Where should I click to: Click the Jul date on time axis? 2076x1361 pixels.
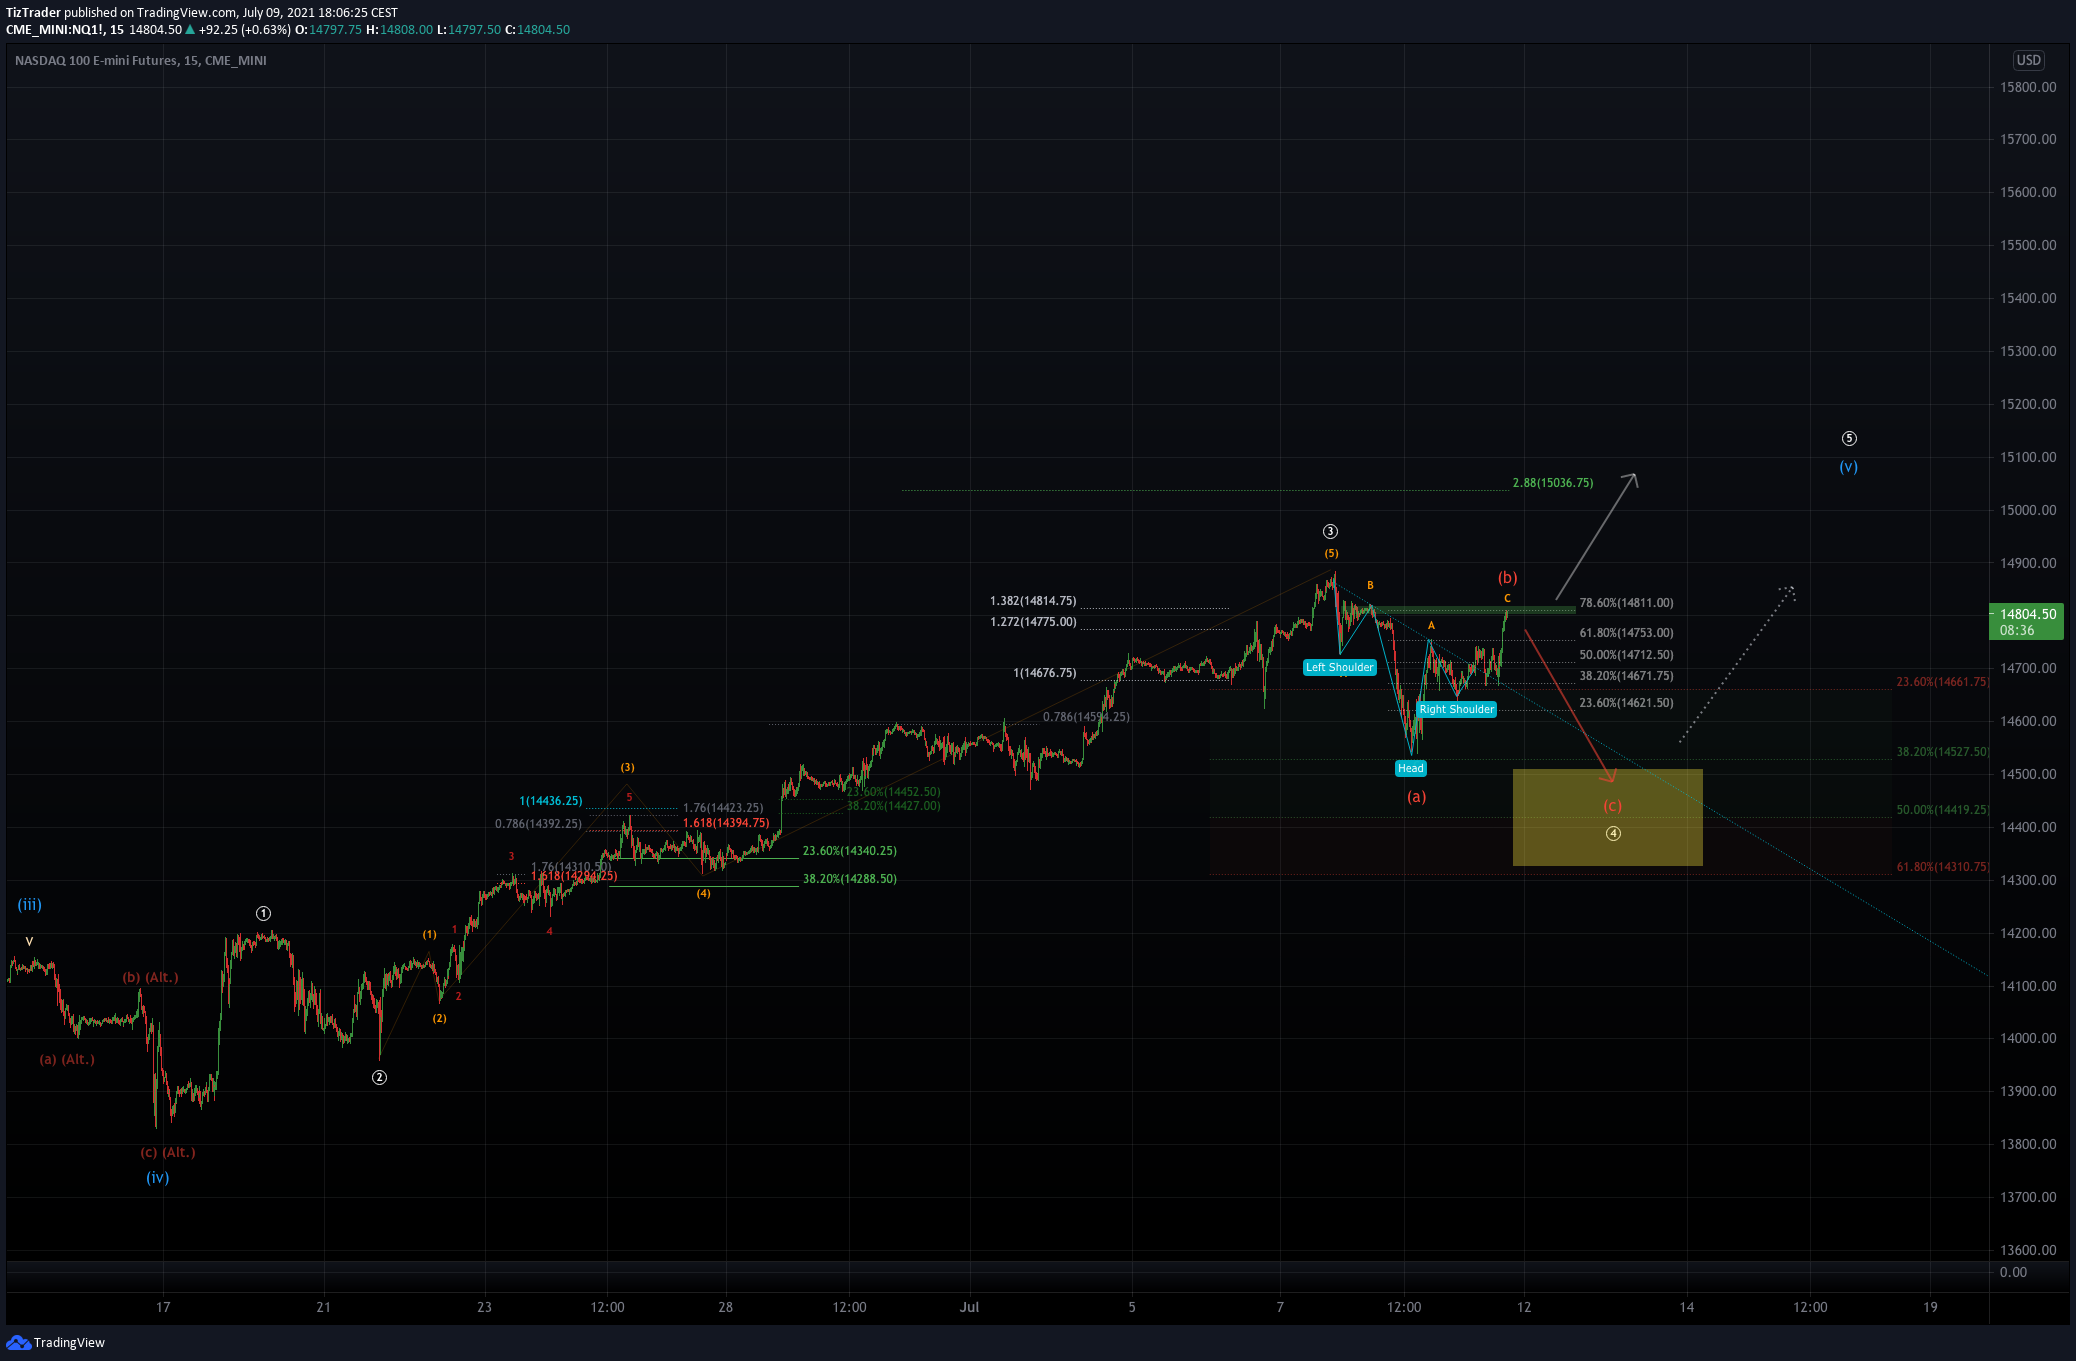tap(969, 1307)
